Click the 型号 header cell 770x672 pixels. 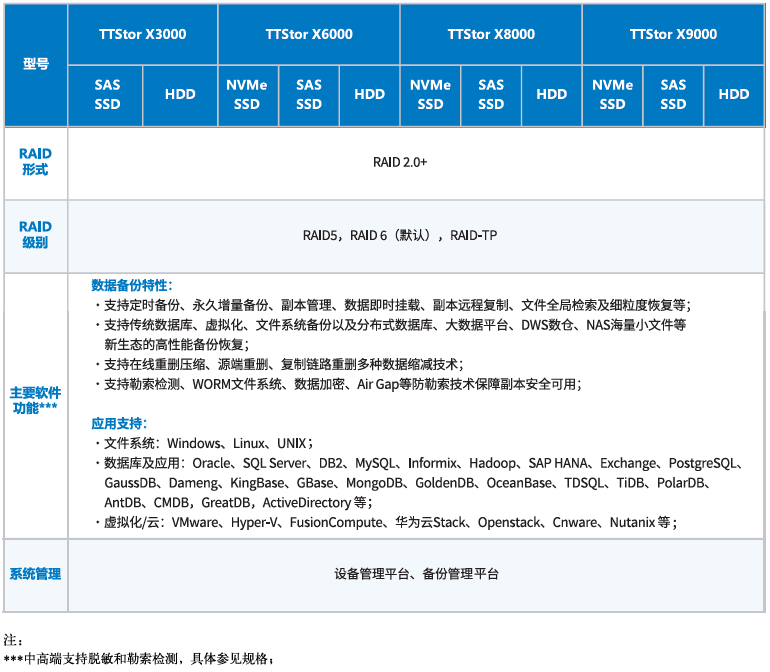pos(36,65)
